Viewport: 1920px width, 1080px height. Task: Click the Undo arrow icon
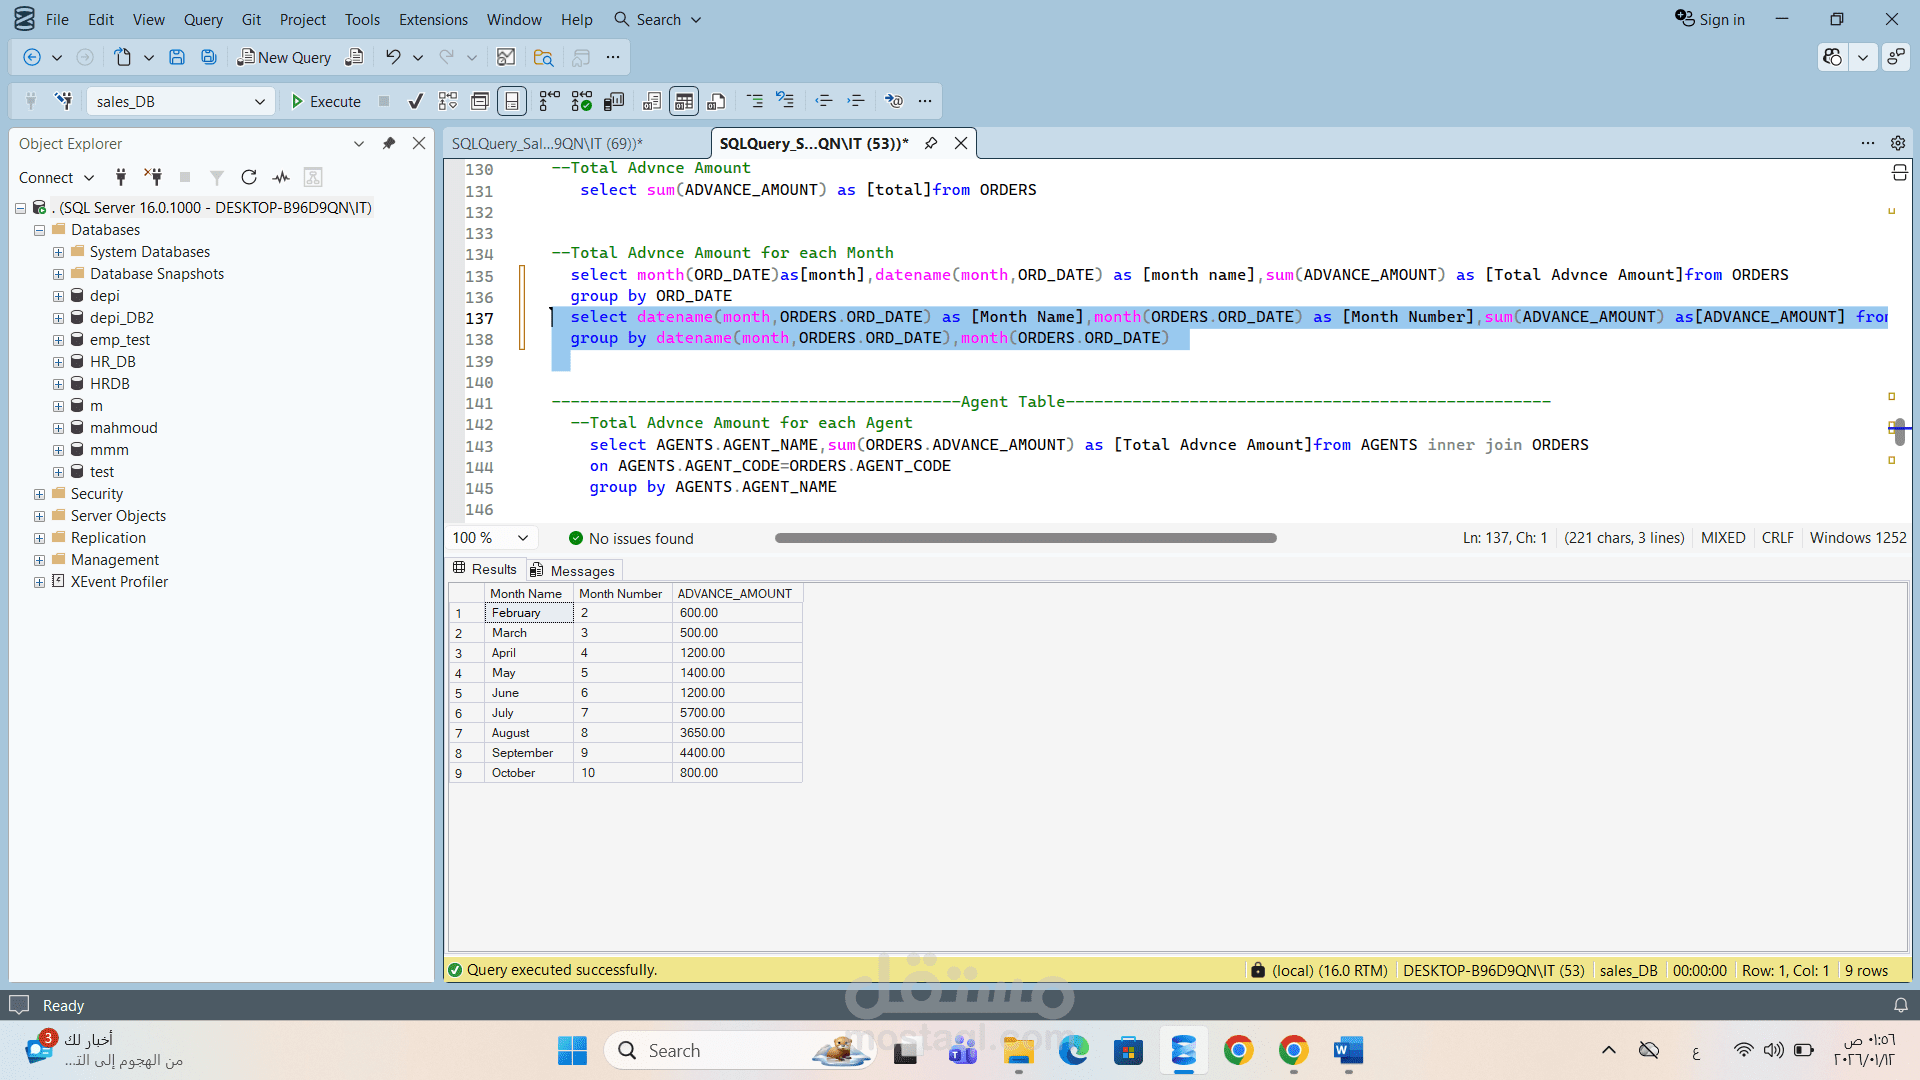click(393, 57)
